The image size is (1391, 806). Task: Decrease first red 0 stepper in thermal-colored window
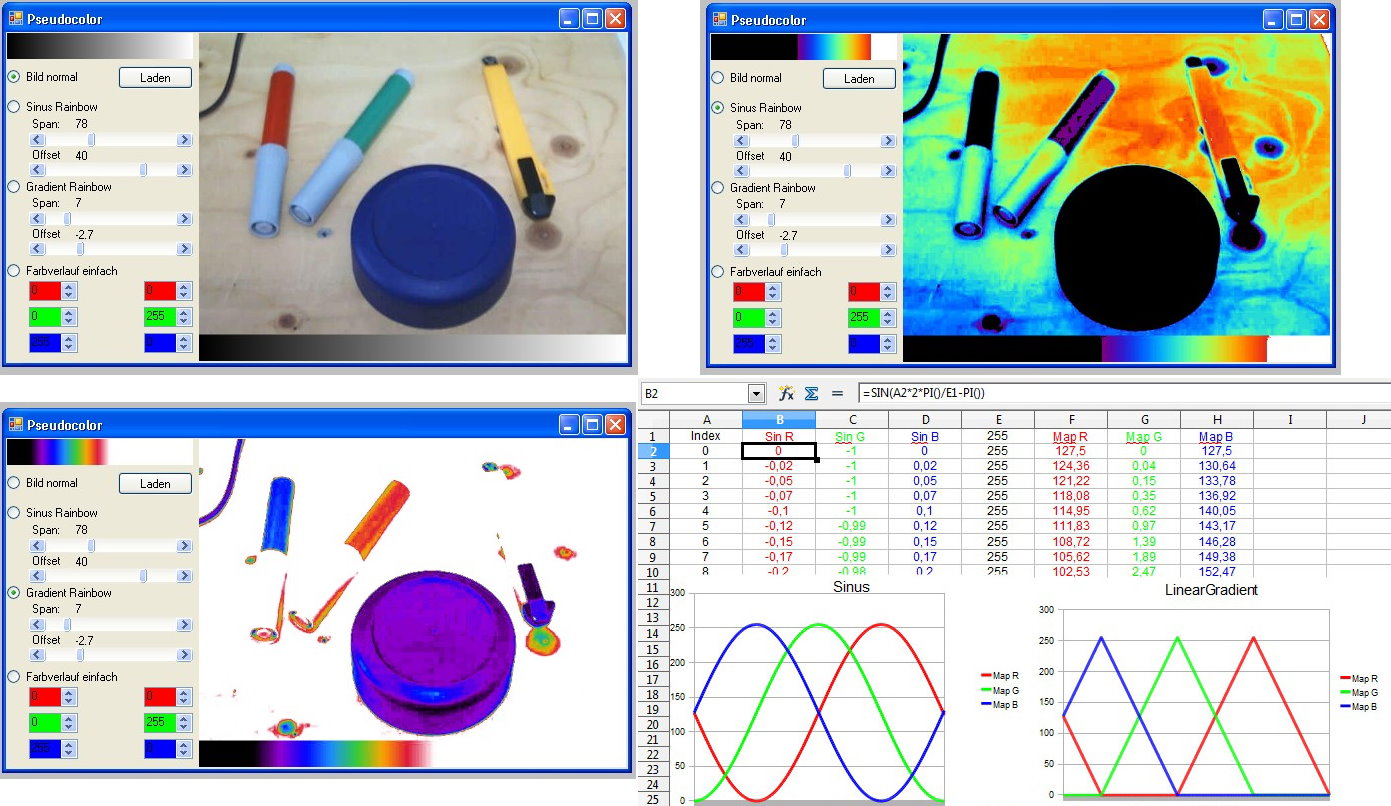tap(773, 296)
